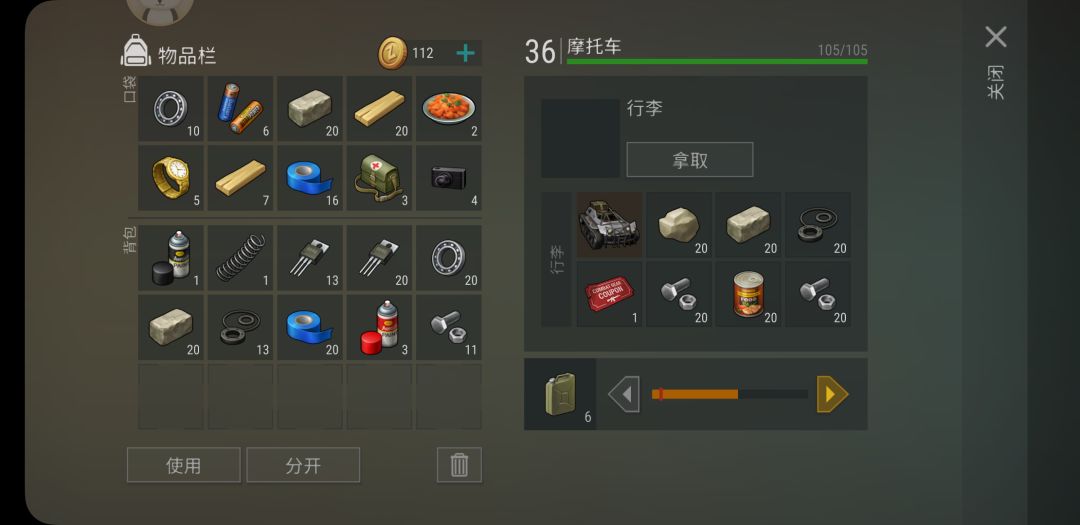Select the gold wristwatch item

click(x=170, y=177)
